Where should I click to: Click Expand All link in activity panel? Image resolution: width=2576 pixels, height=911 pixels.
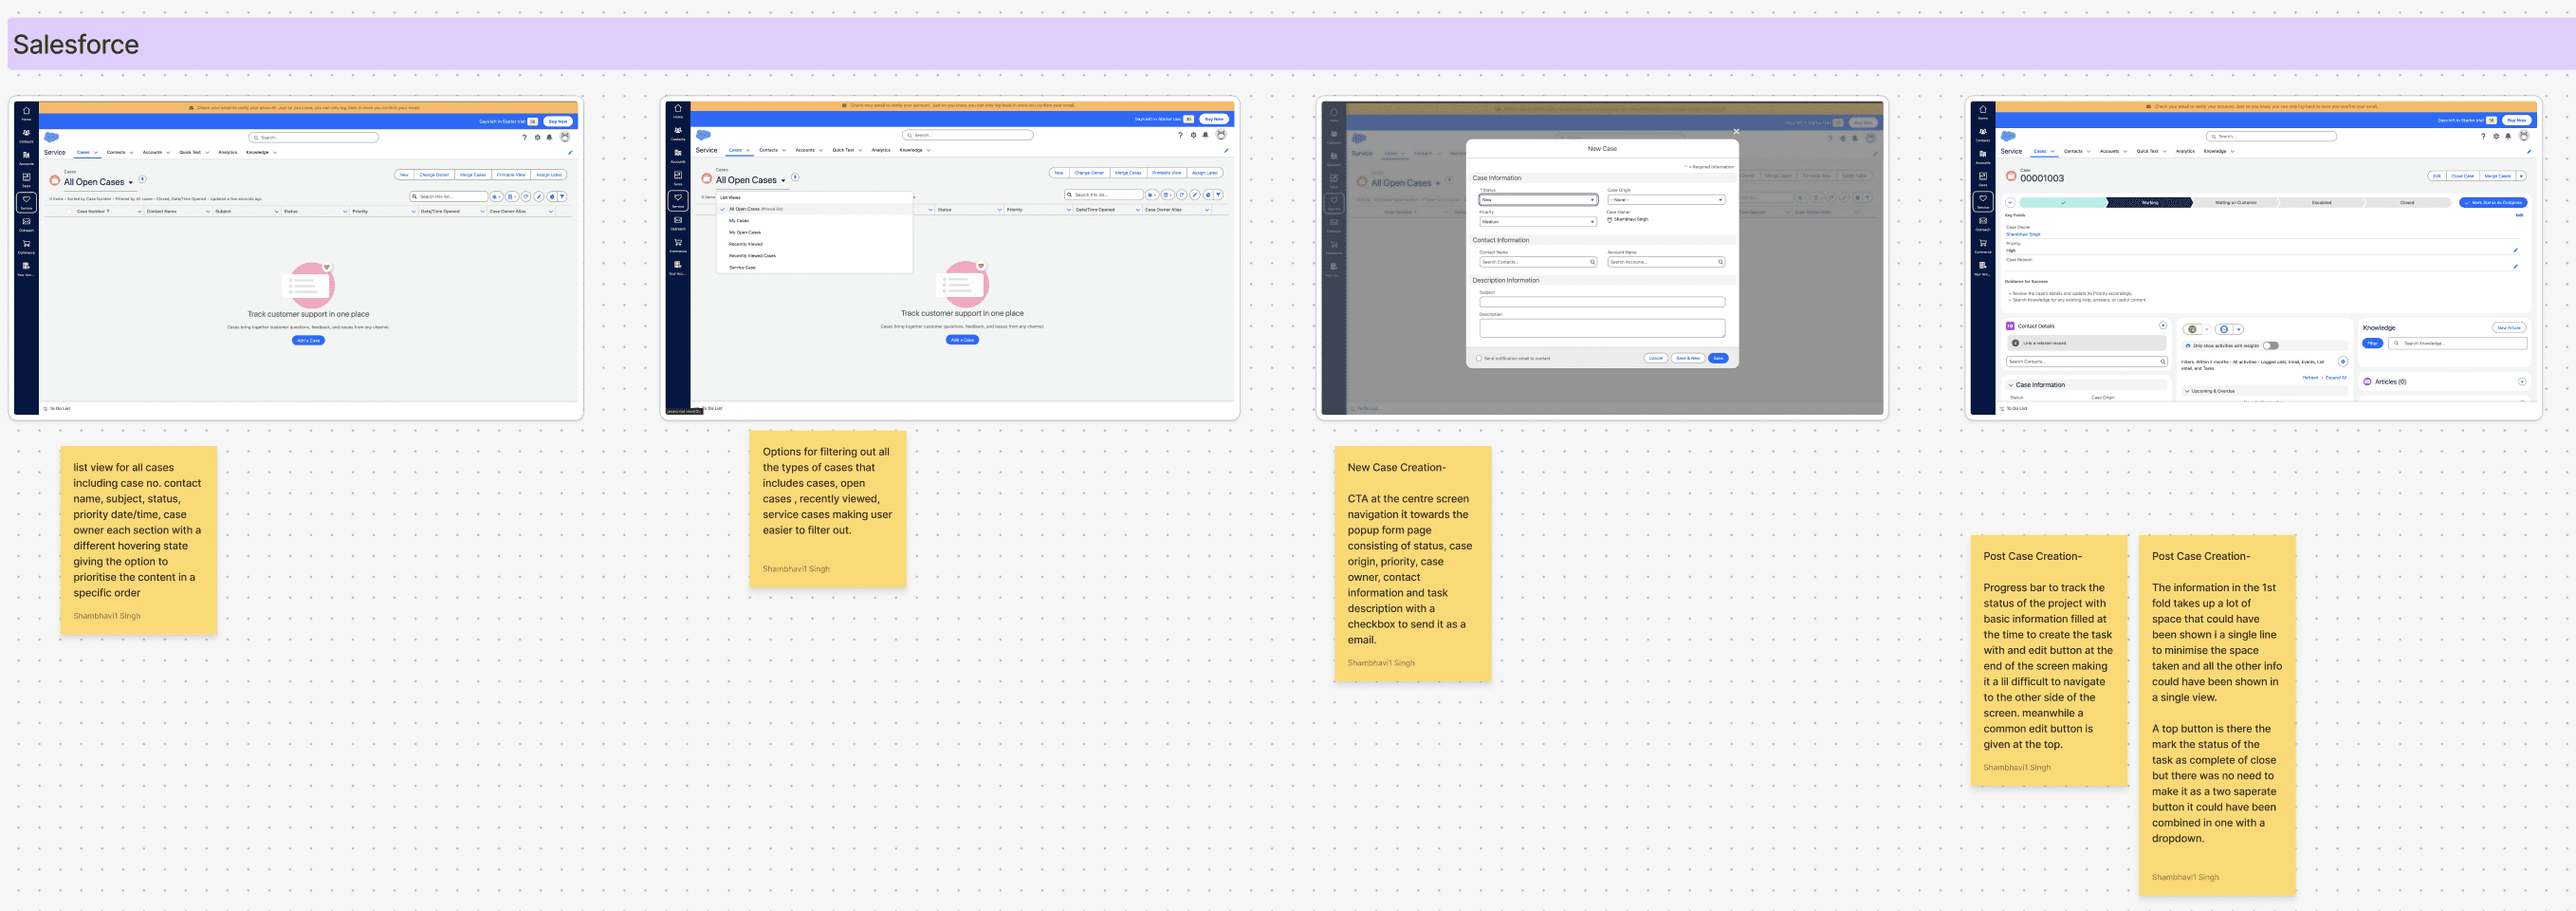[2336, 378]
